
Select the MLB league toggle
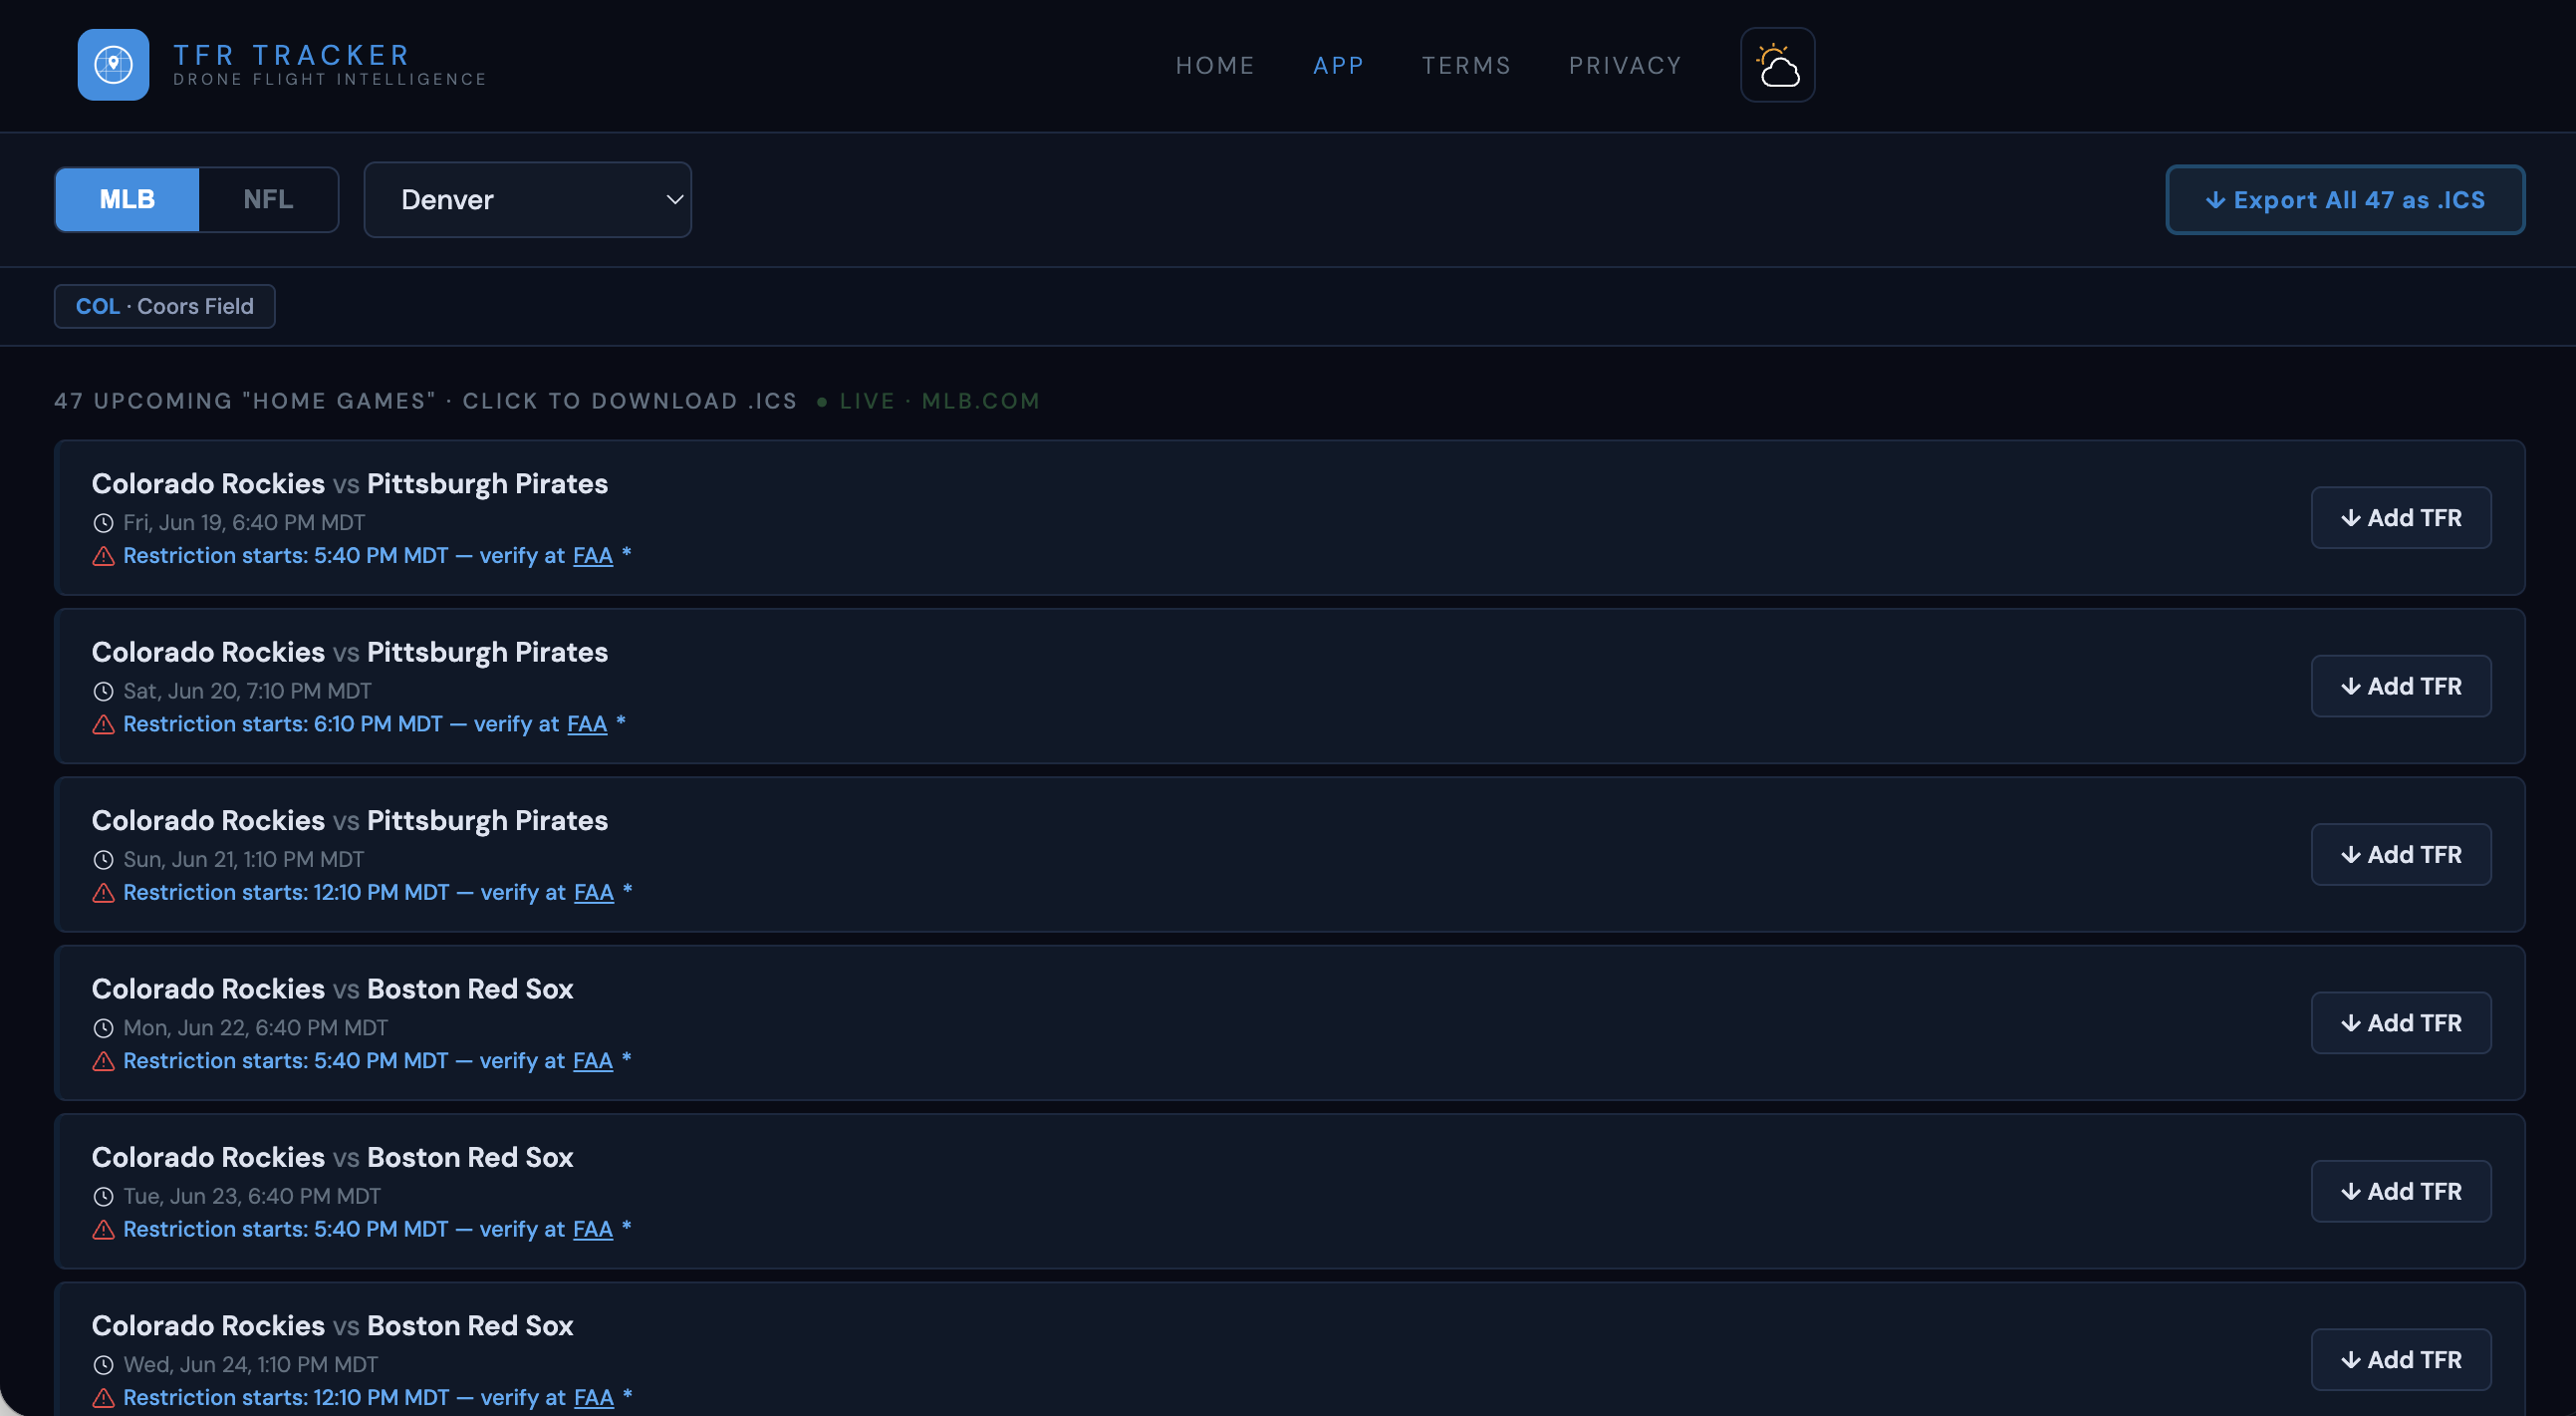pyautogui.click(x=127, y=199)
